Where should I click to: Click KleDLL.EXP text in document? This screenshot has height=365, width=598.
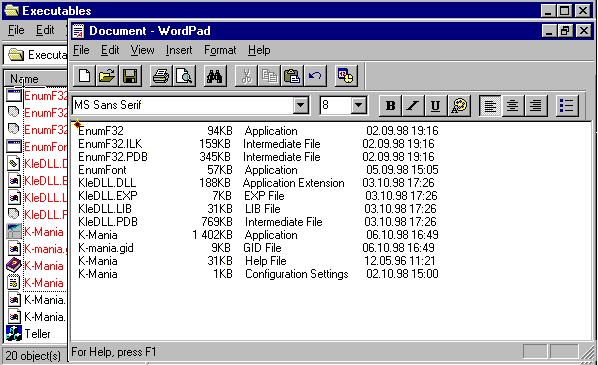[x=108, y=196]
